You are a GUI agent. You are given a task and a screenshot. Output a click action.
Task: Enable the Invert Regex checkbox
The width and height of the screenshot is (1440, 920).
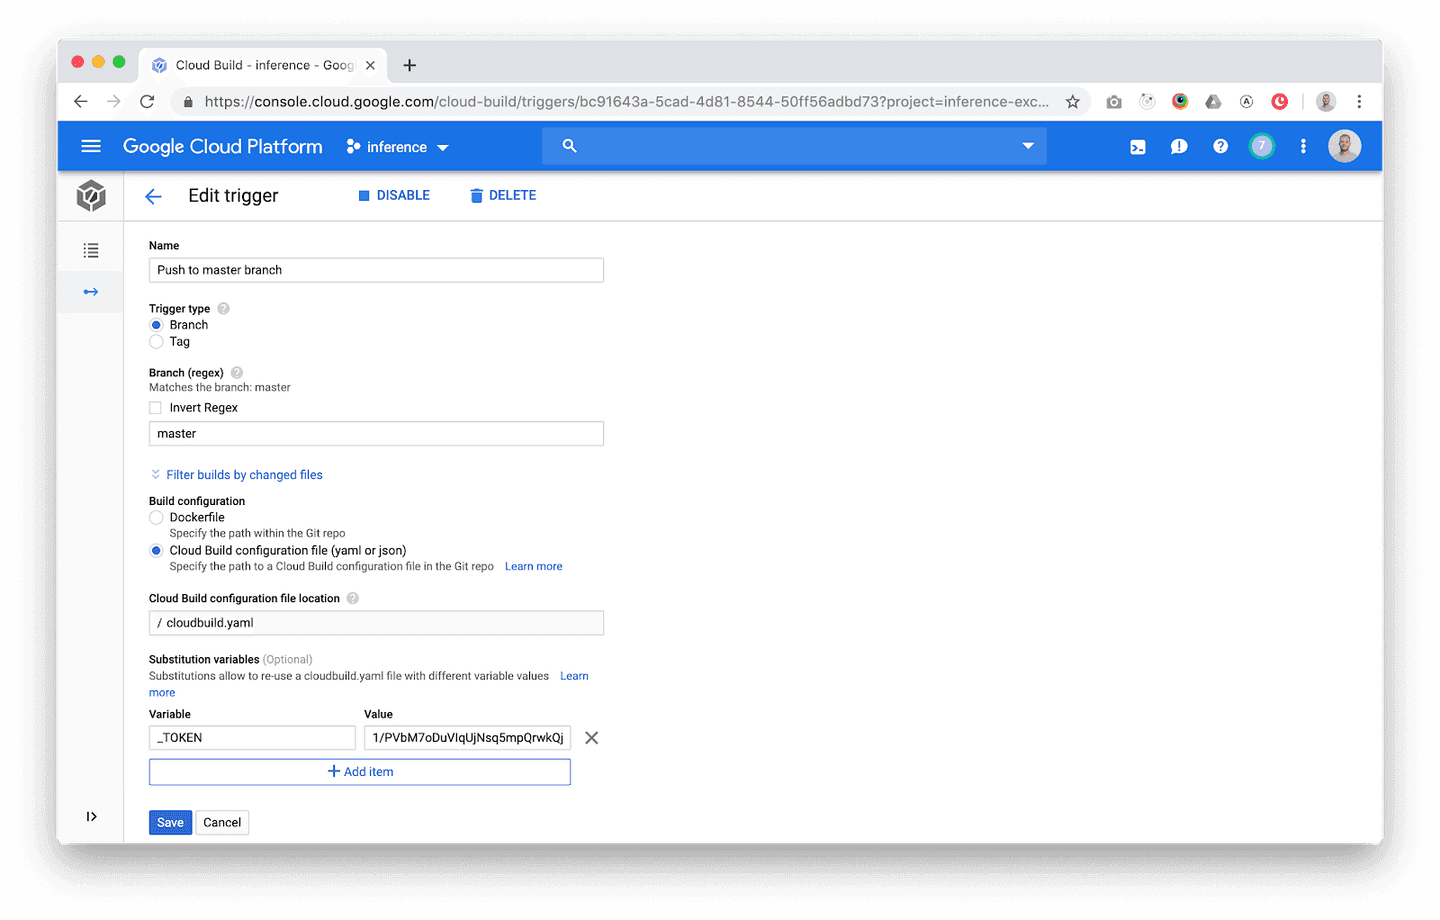click(156, 408)
